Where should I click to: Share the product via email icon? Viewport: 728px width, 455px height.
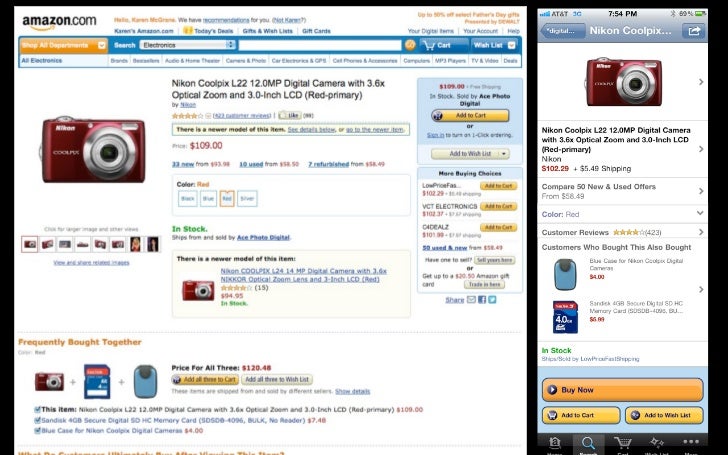471,299
